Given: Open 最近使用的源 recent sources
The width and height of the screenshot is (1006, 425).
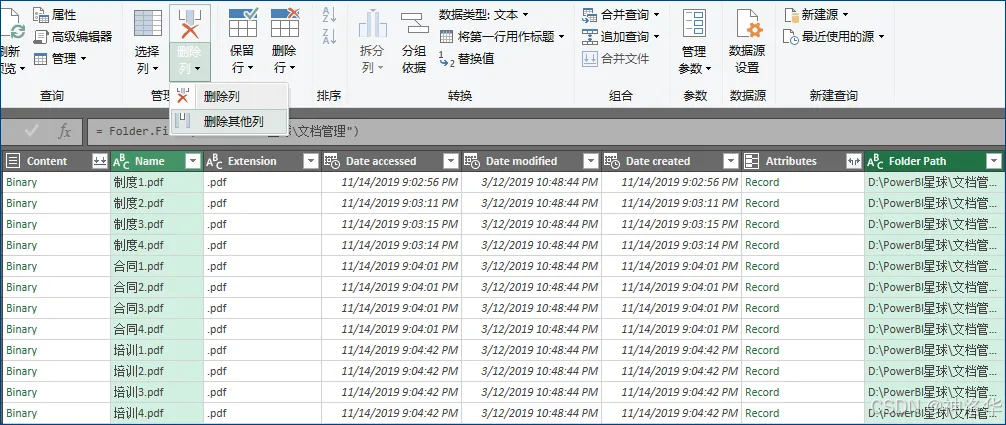Looking at the screenshot, I should 834,37.
